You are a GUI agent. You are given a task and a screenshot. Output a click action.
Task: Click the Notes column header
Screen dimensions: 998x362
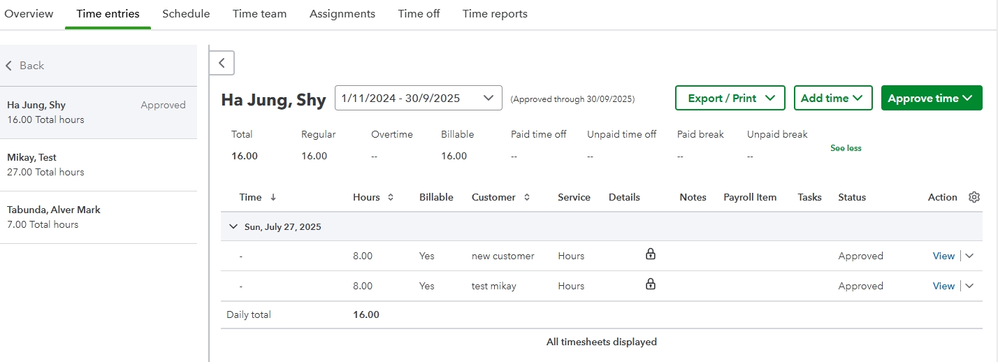[x=693, y=197]
